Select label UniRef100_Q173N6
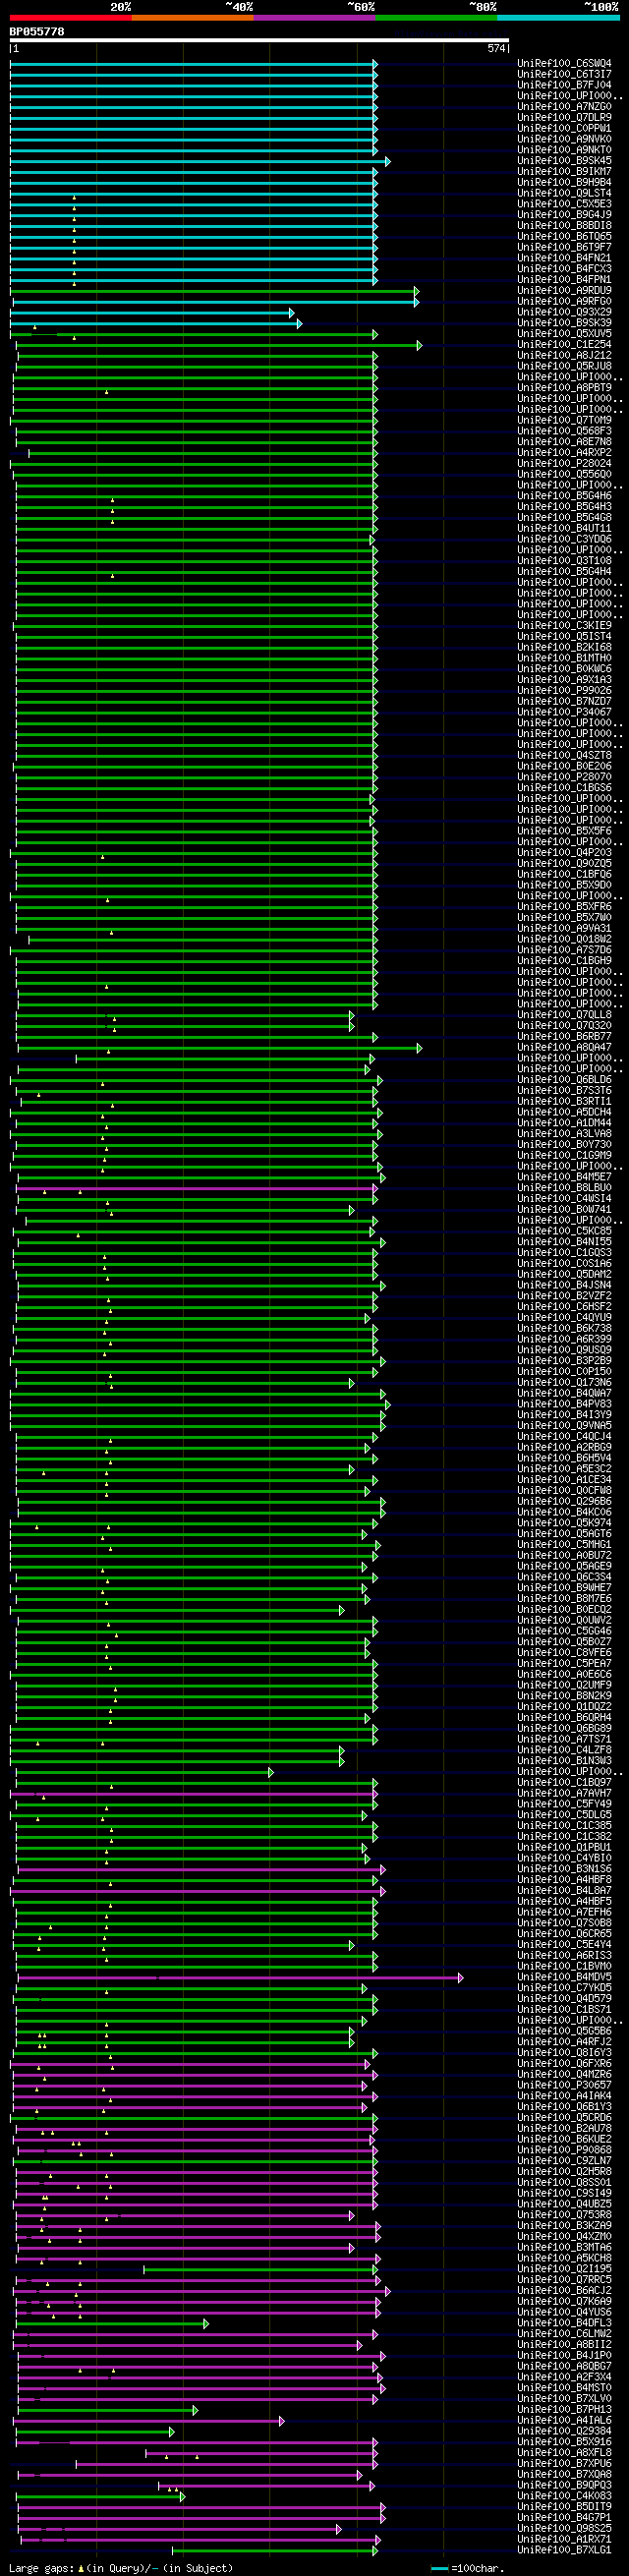This screenshot has width=629, height=2576. (564, 1383)
